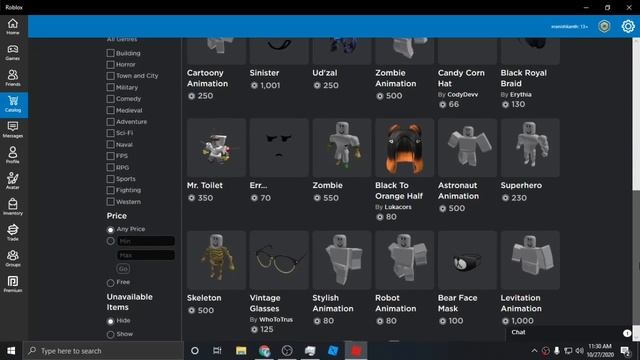Viewport: 640px width, 360px height.
Task: Open File Explorer from taskbar
Action: pos(241,351)
